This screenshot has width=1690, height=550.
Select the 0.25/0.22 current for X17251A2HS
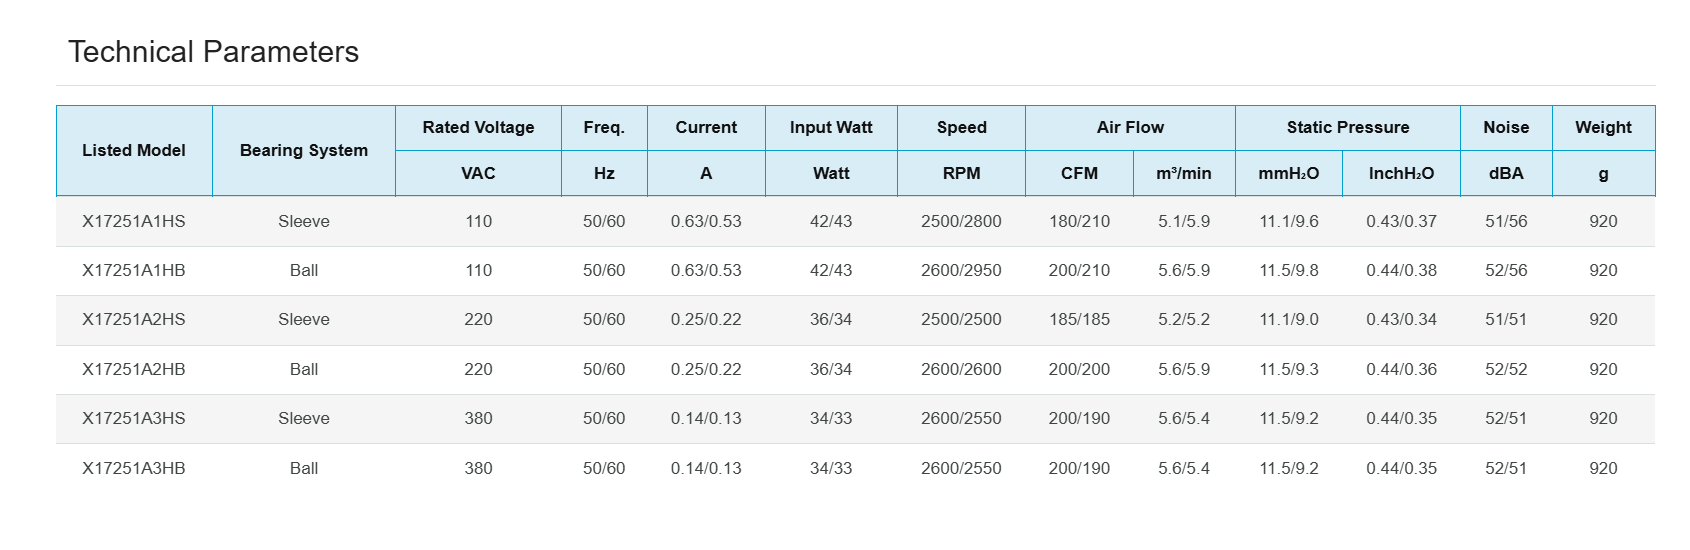click(x=706, y=319)
